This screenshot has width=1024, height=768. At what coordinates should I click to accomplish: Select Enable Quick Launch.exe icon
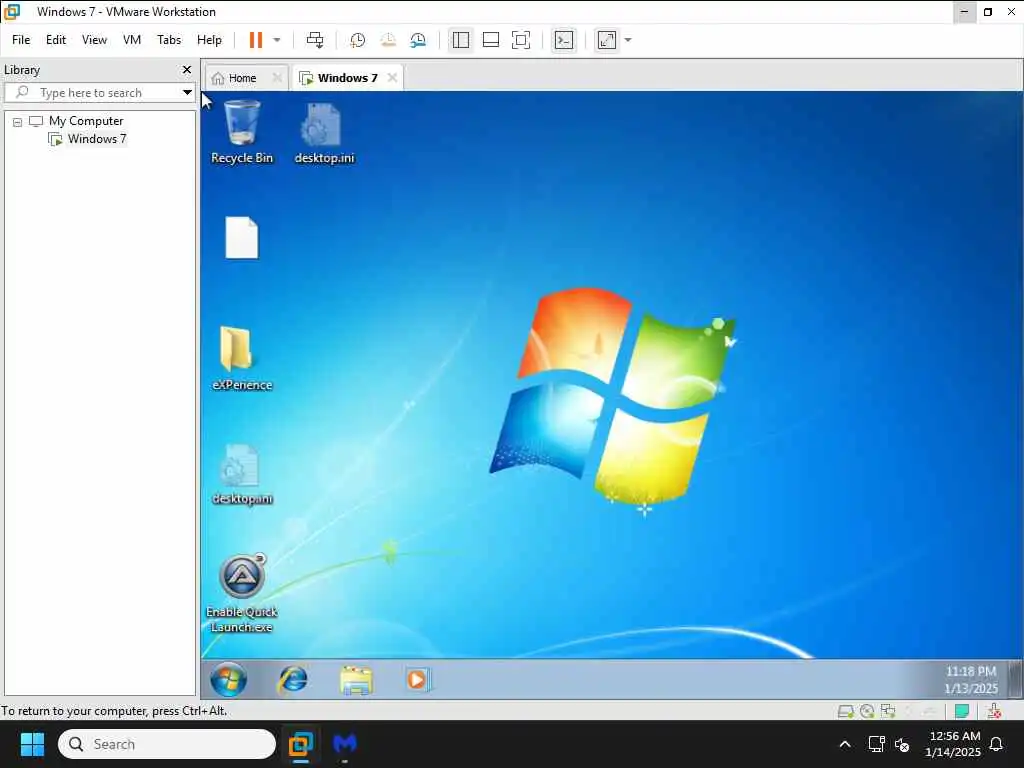(x=242, y=593)
